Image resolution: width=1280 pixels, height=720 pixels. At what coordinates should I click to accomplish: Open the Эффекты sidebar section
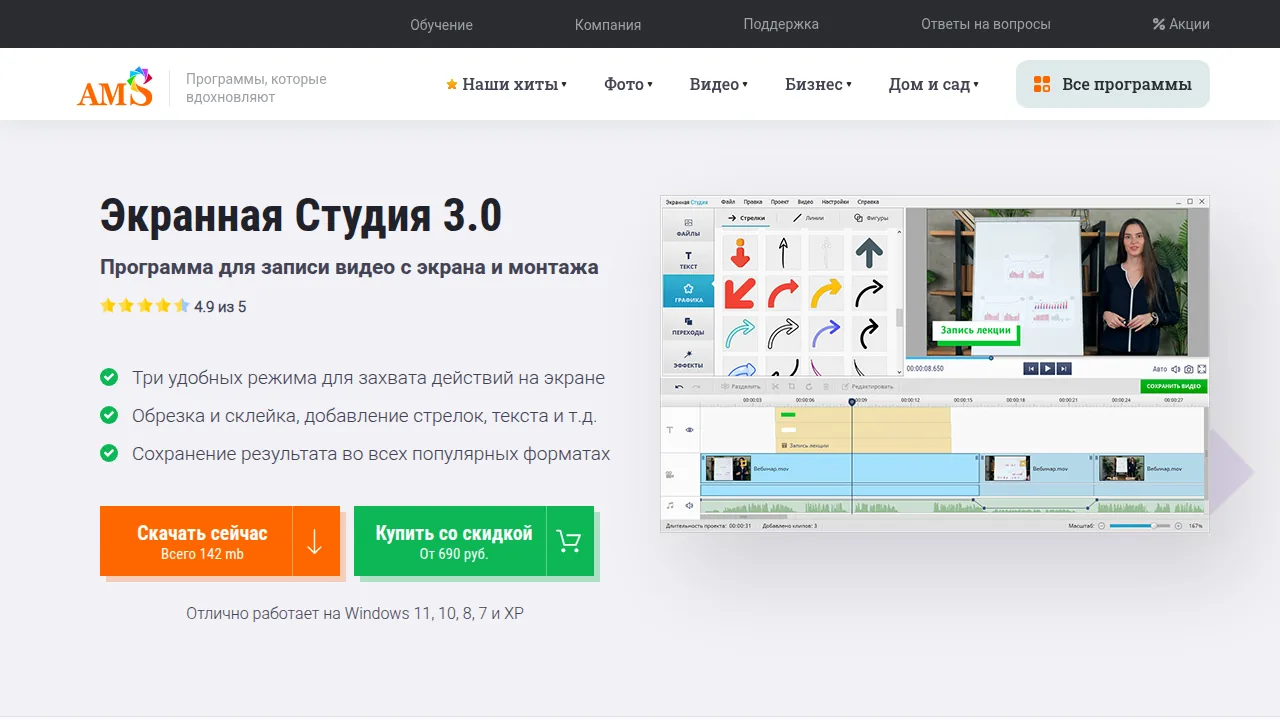(688, 359)
